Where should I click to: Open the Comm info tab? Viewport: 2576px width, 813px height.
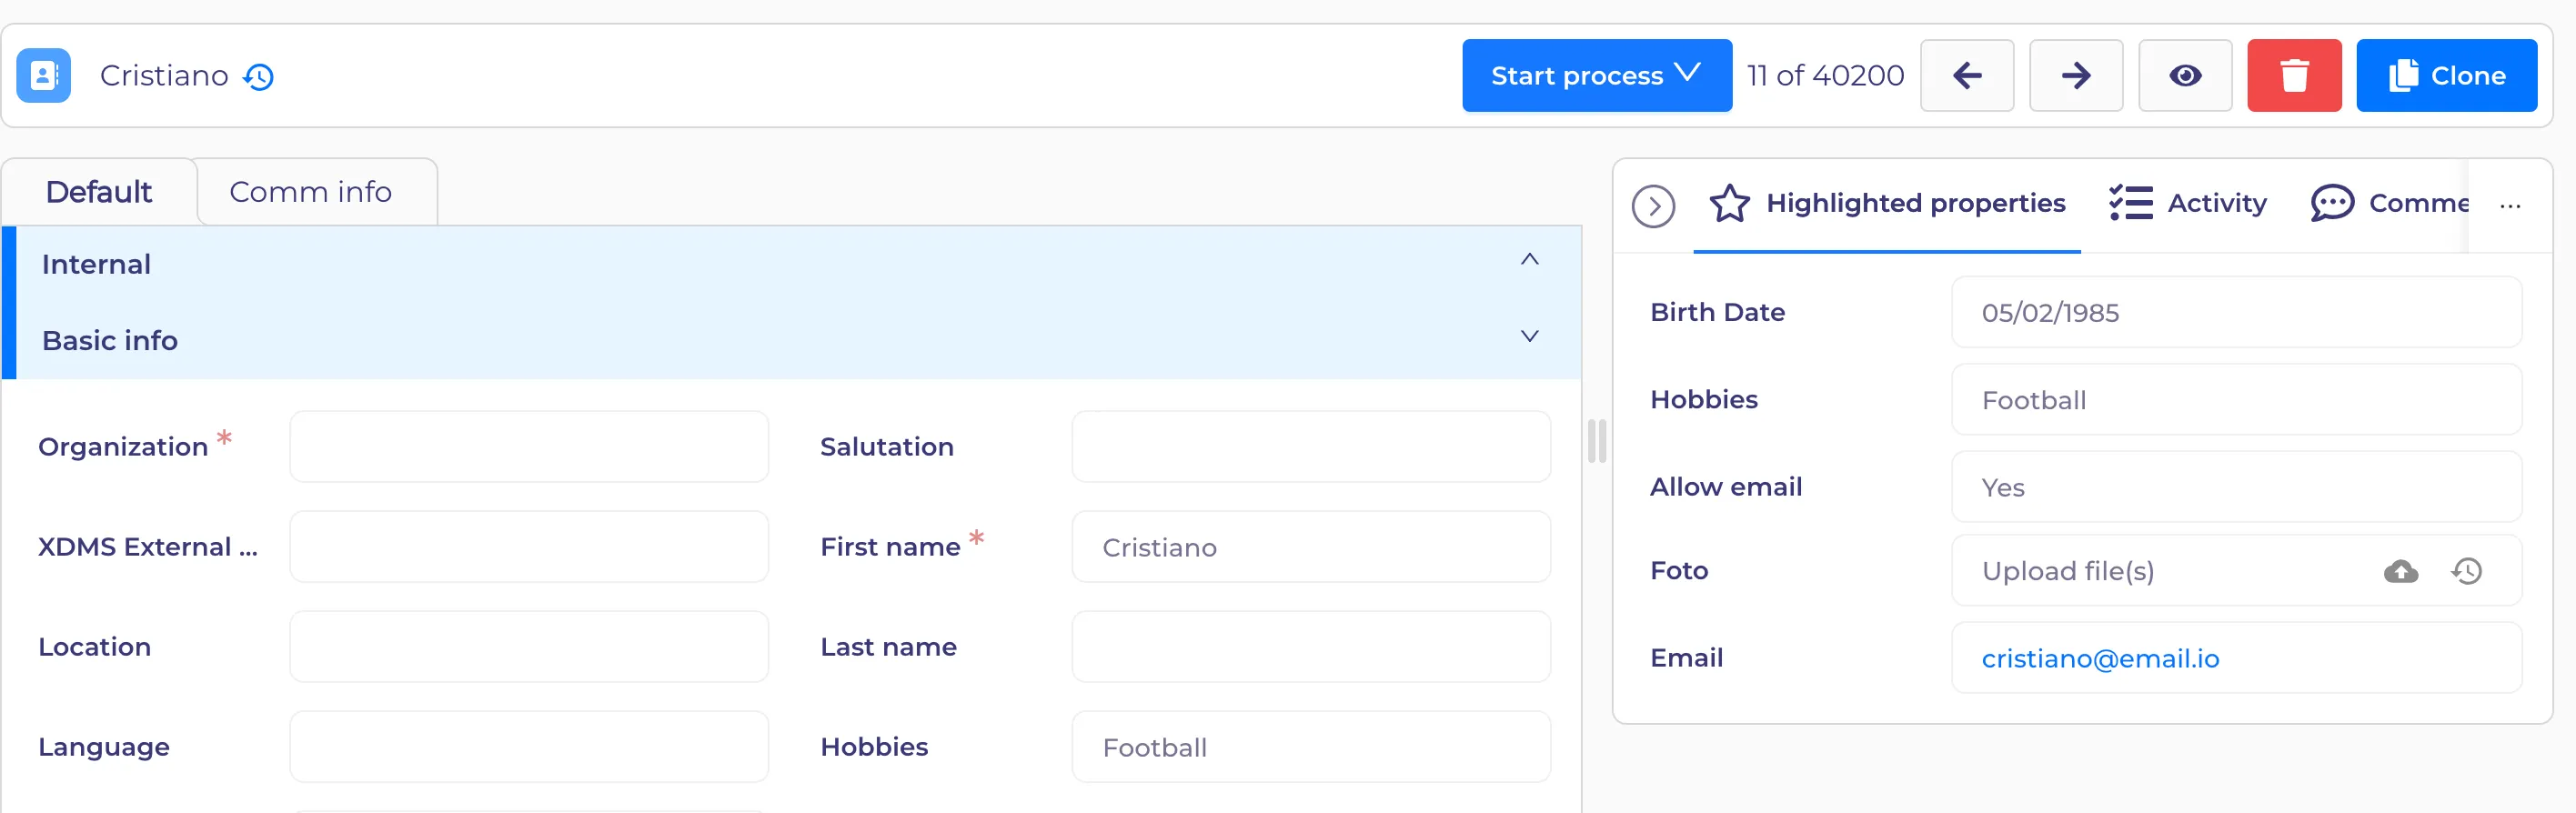tap(311, 191)
